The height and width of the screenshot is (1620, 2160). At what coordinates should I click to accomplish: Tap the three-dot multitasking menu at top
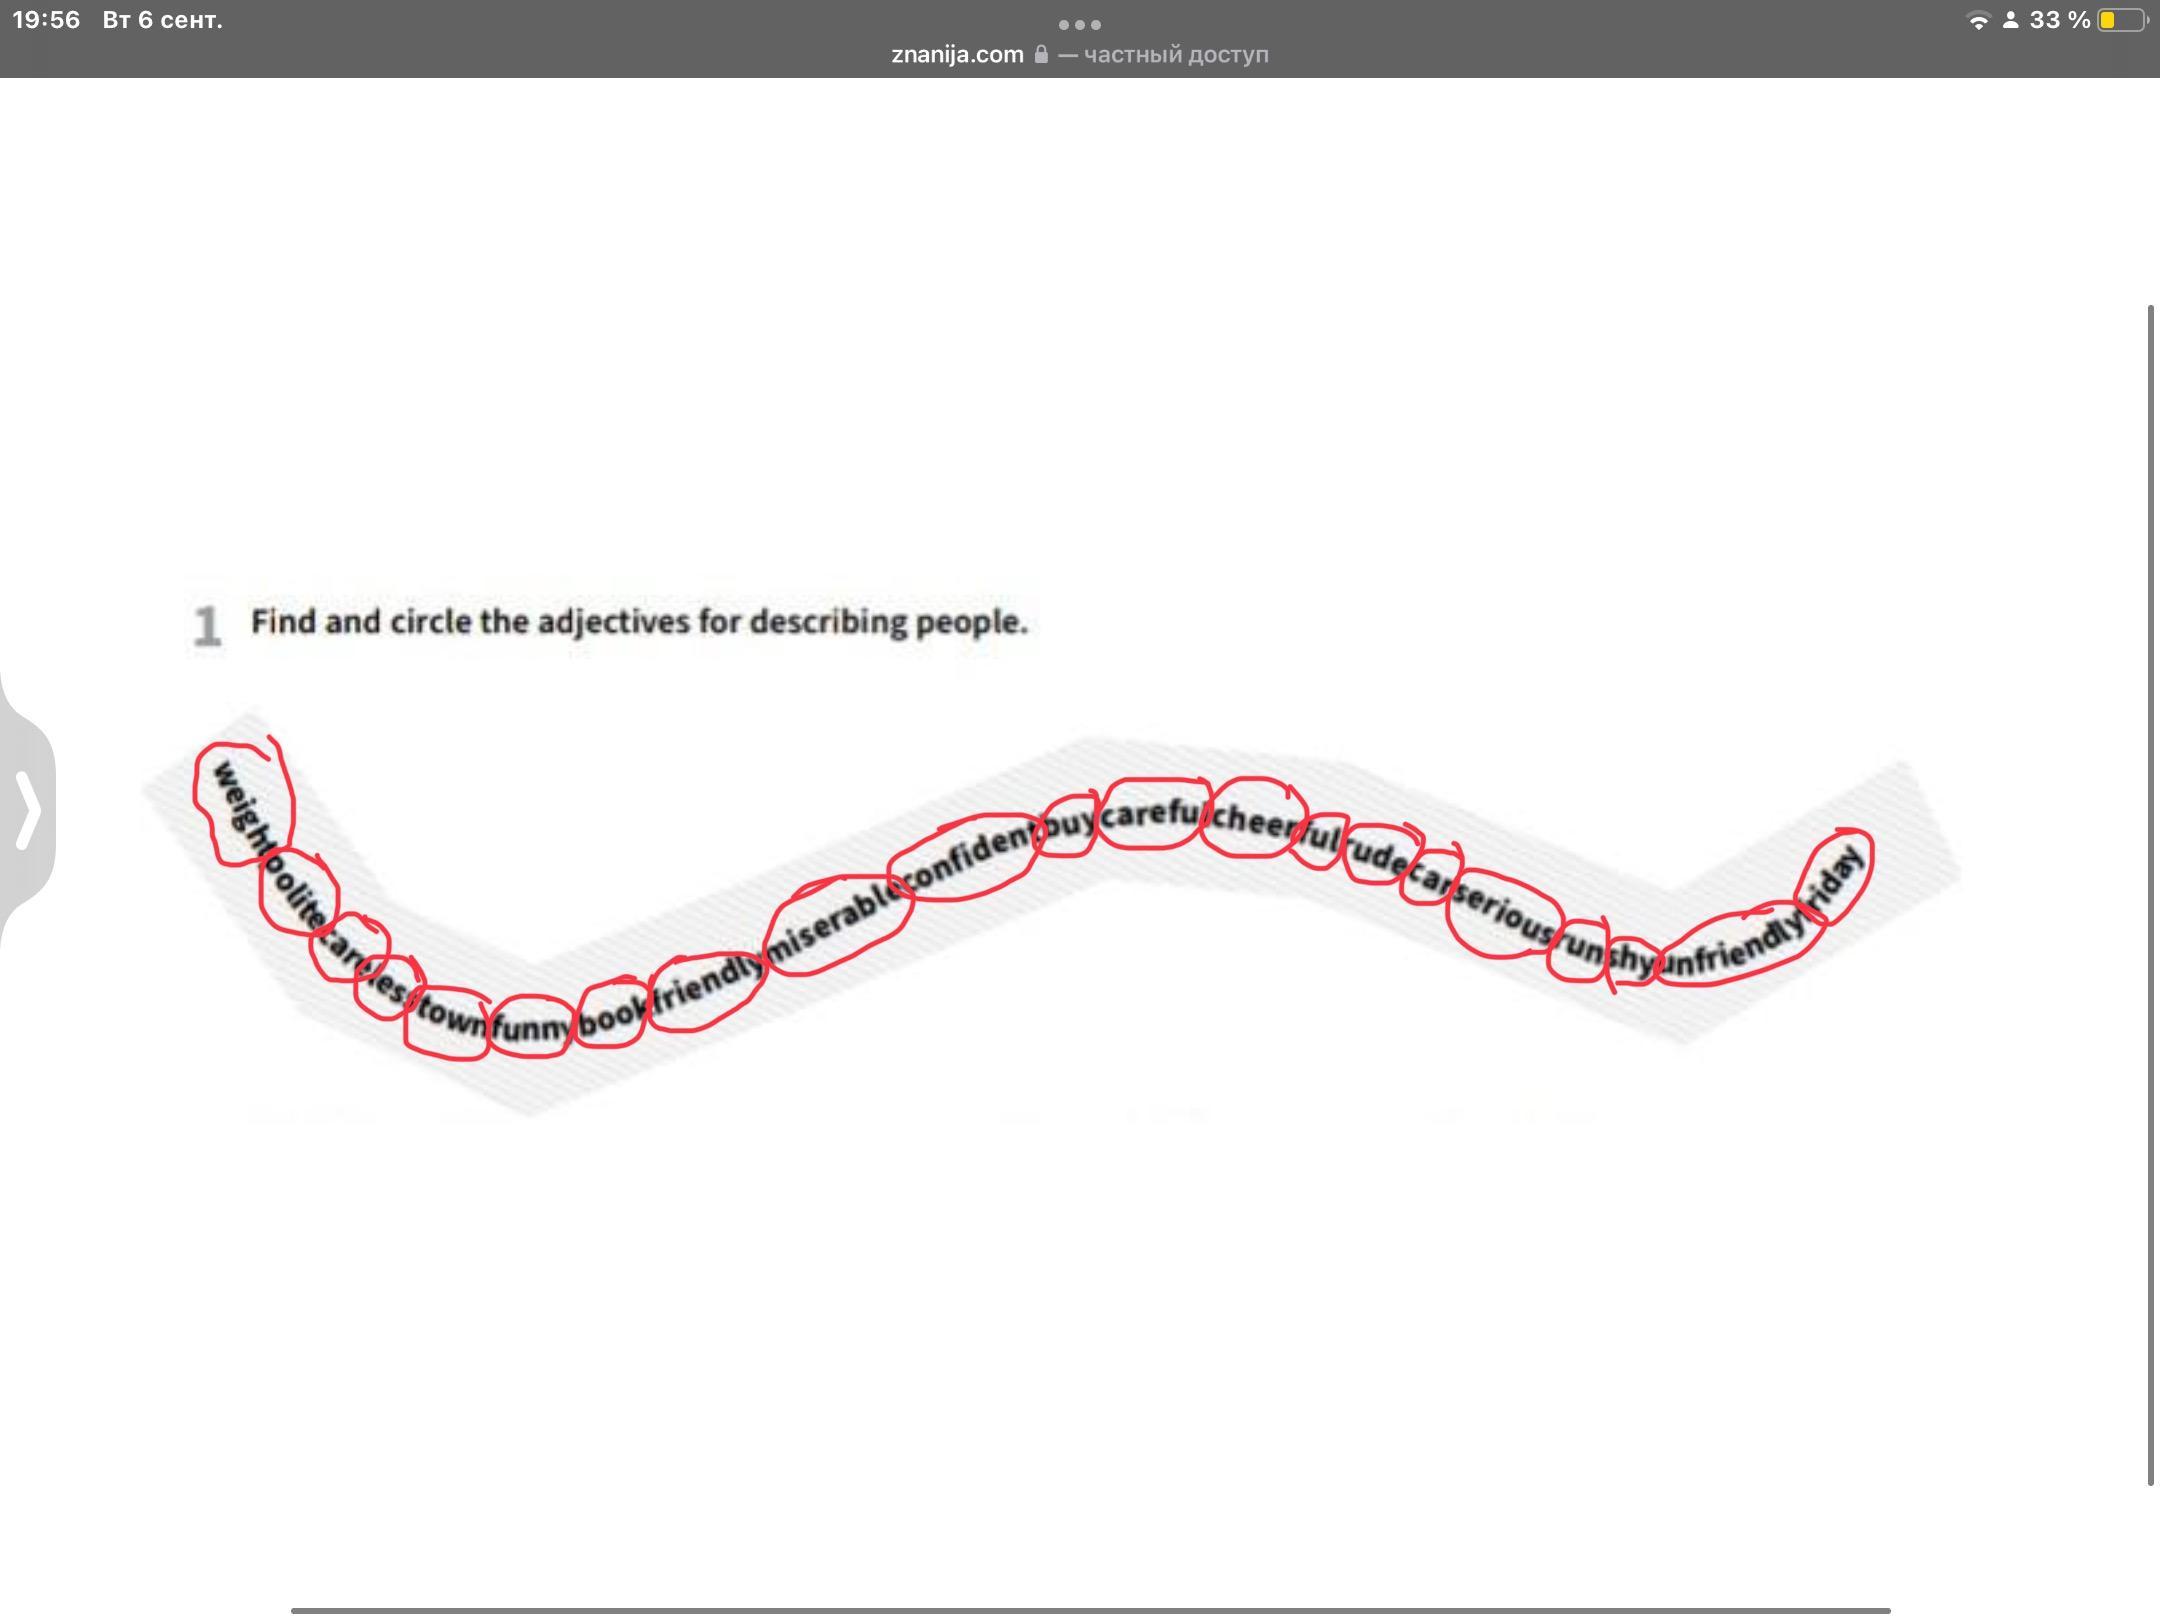tap(1079, 24)
